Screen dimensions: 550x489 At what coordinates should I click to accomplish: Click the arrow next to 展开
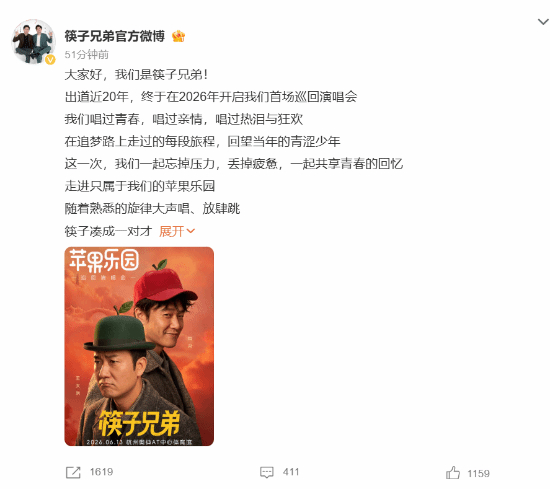(x=191, y=231)
